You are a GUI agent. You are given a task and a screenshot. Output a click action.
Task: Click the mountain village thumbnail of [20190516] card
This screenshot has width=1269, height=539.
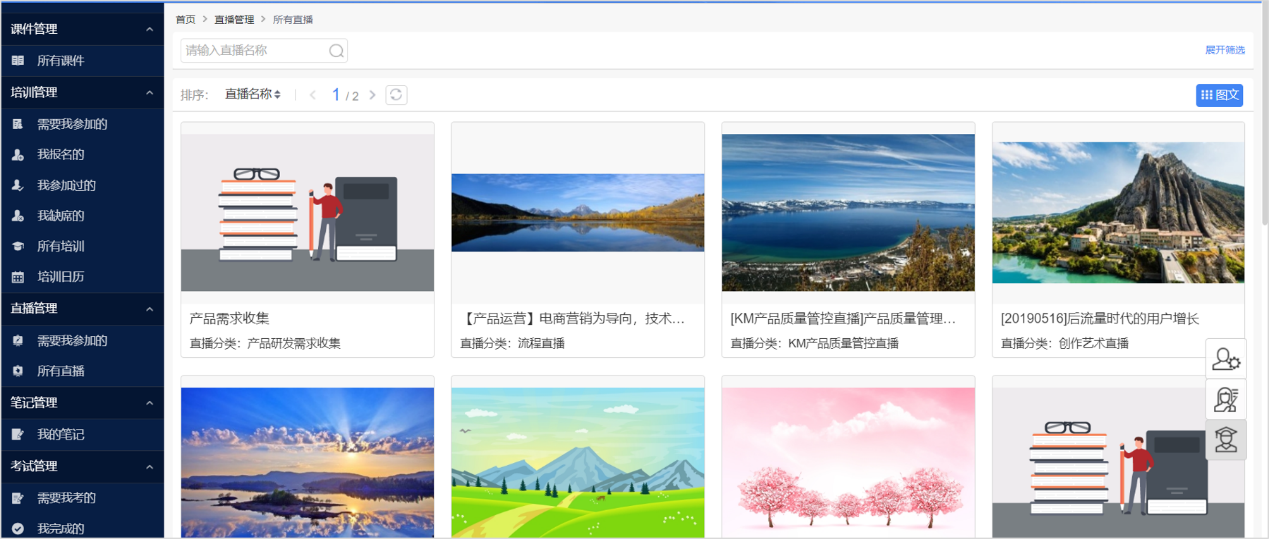(x=1118, y=213)
